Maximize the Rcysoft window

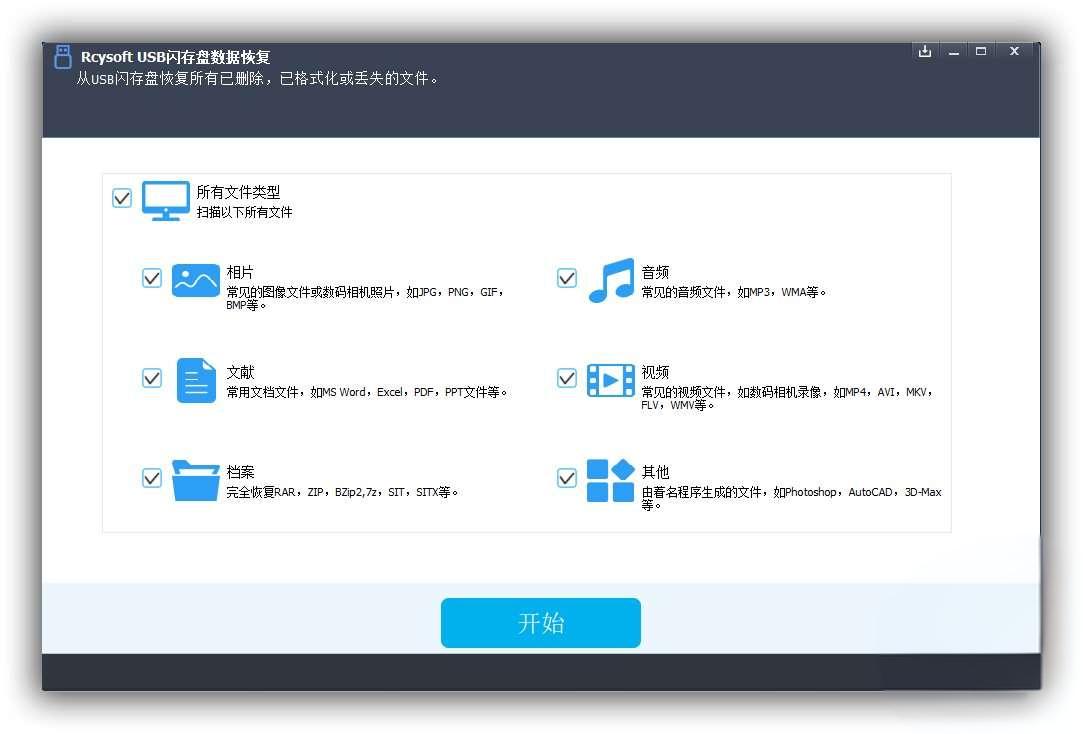tap(981, 51)
